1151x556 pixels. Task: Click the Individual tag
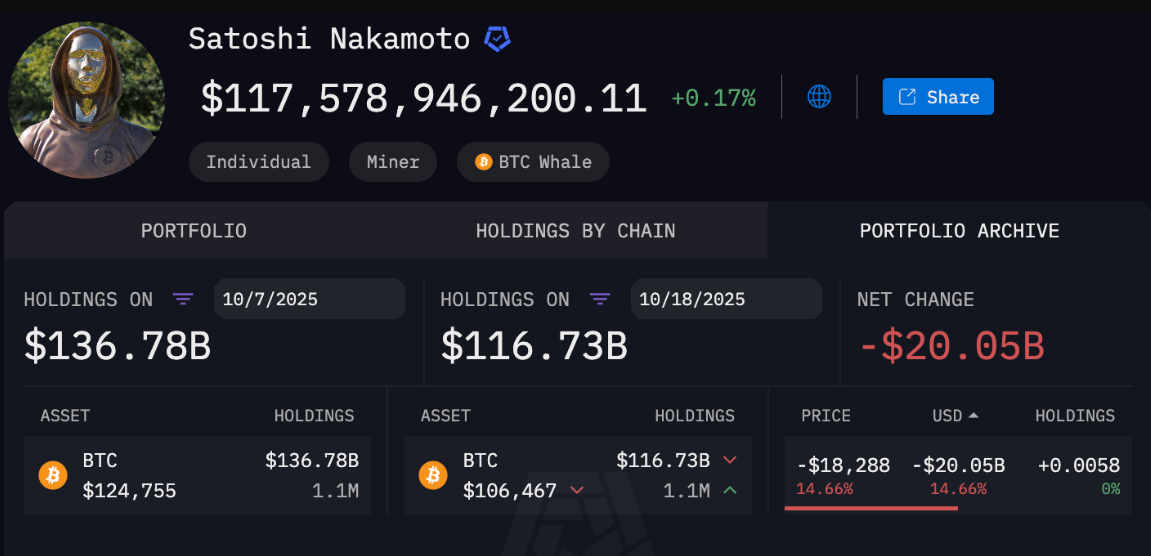click(x=258, y=162)
